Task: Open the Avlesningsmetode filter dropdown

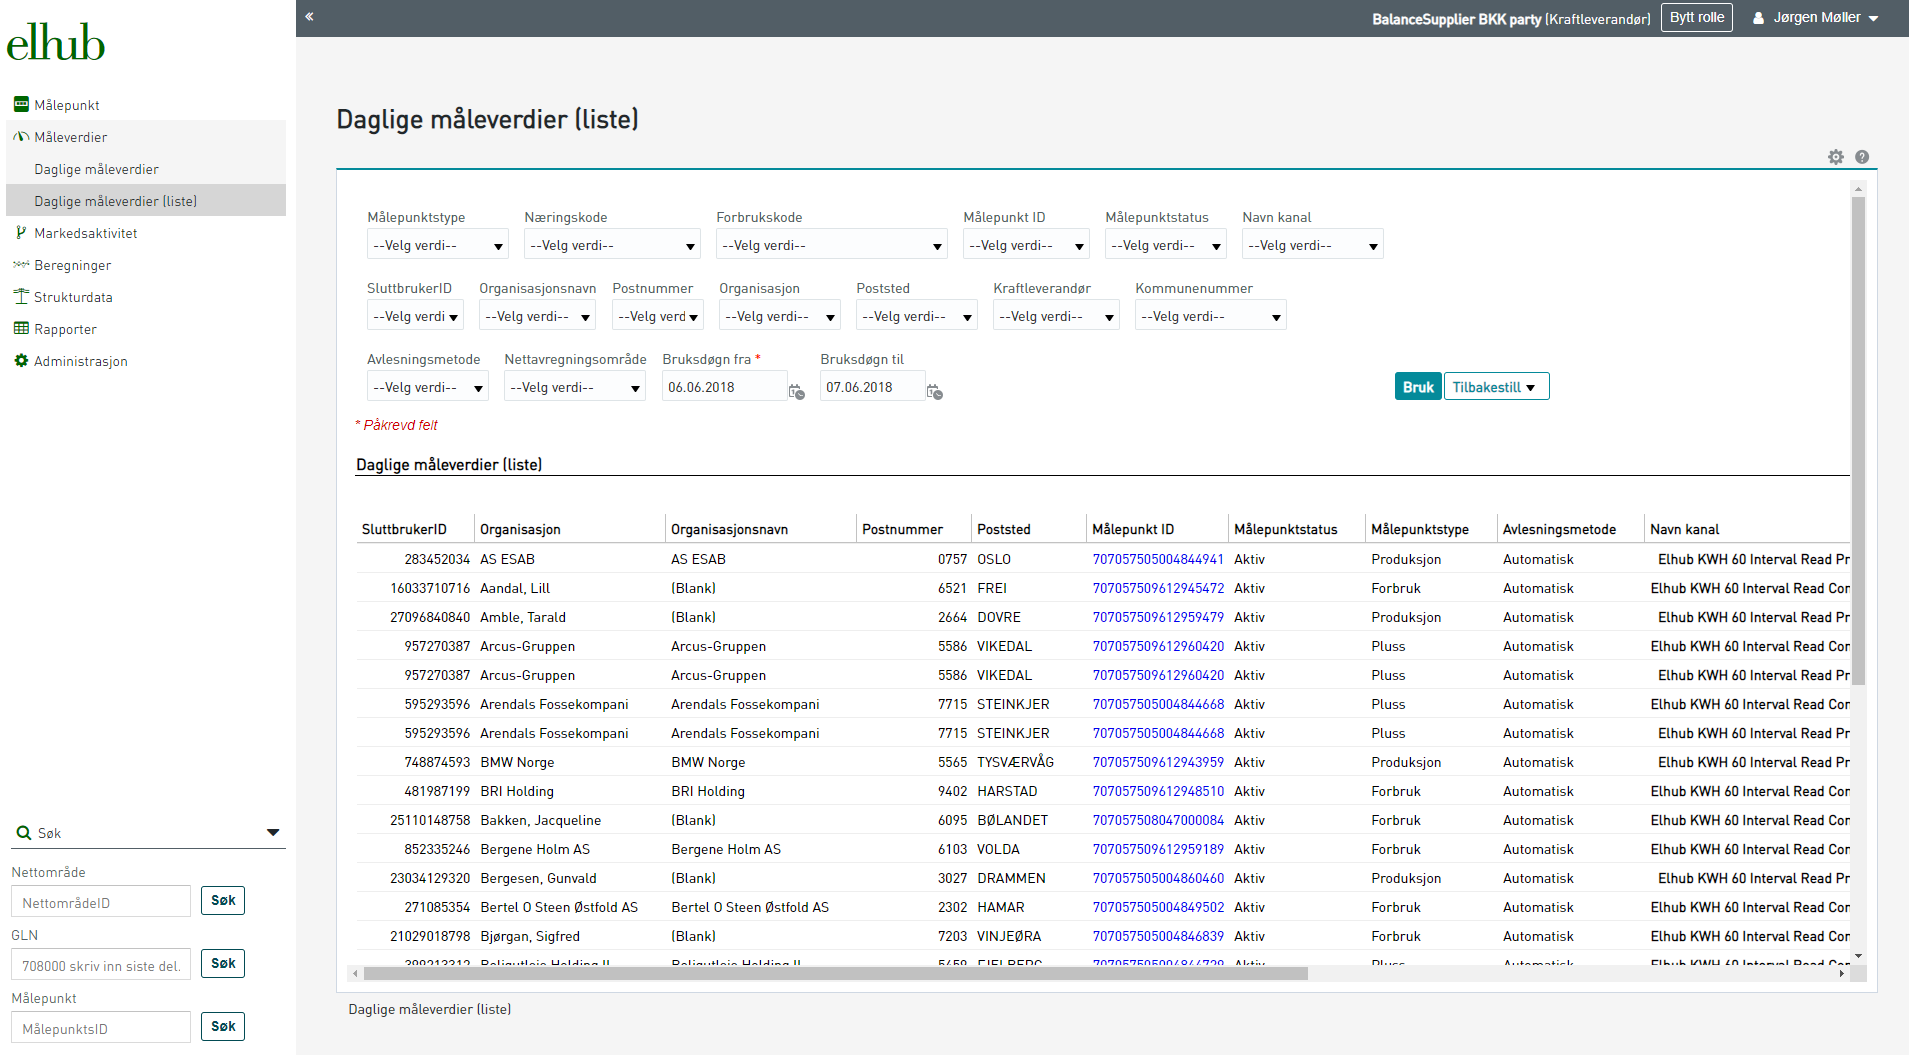Action: 428,387
